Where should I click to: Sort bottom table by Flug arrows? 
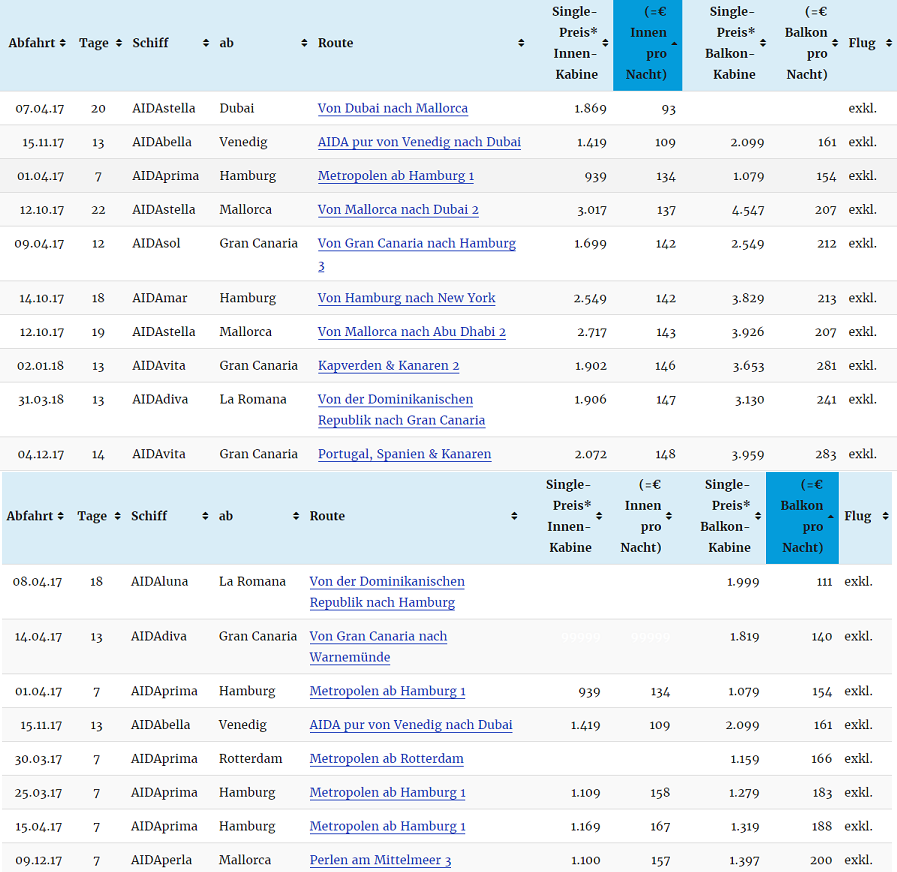coord(885,516)
